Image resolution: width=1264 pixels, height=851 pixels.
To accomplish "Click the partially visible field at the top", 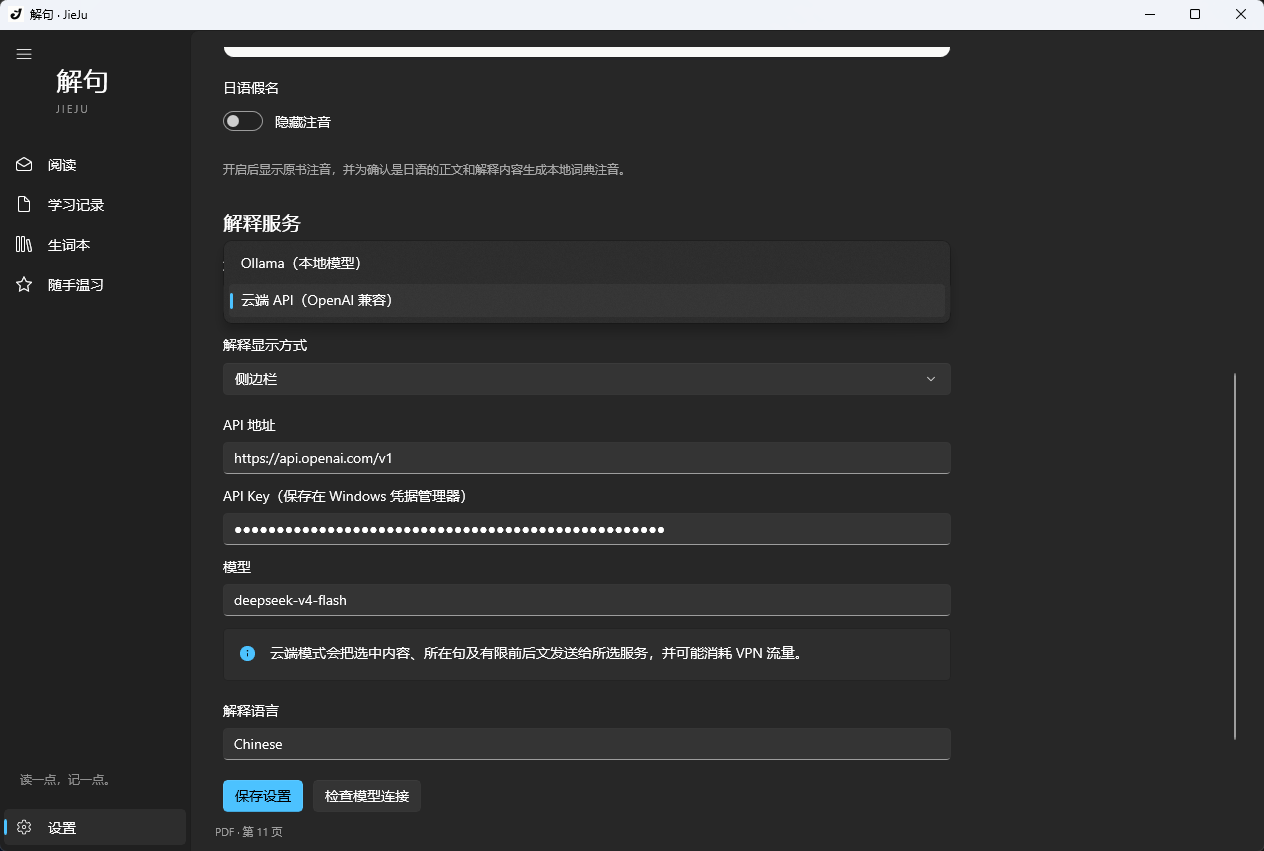I will click(587, 50).
